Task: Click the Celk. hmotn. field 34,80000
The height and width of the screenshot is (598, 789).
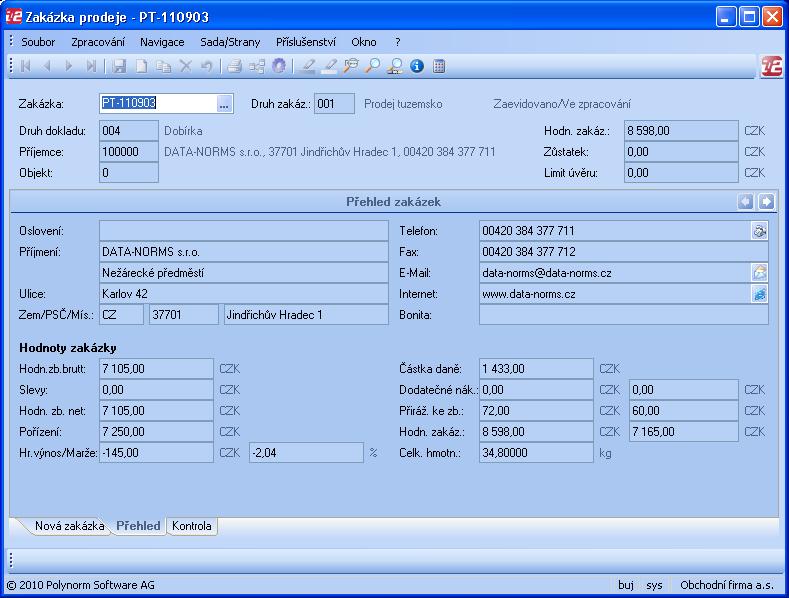Action: point(536,453)
